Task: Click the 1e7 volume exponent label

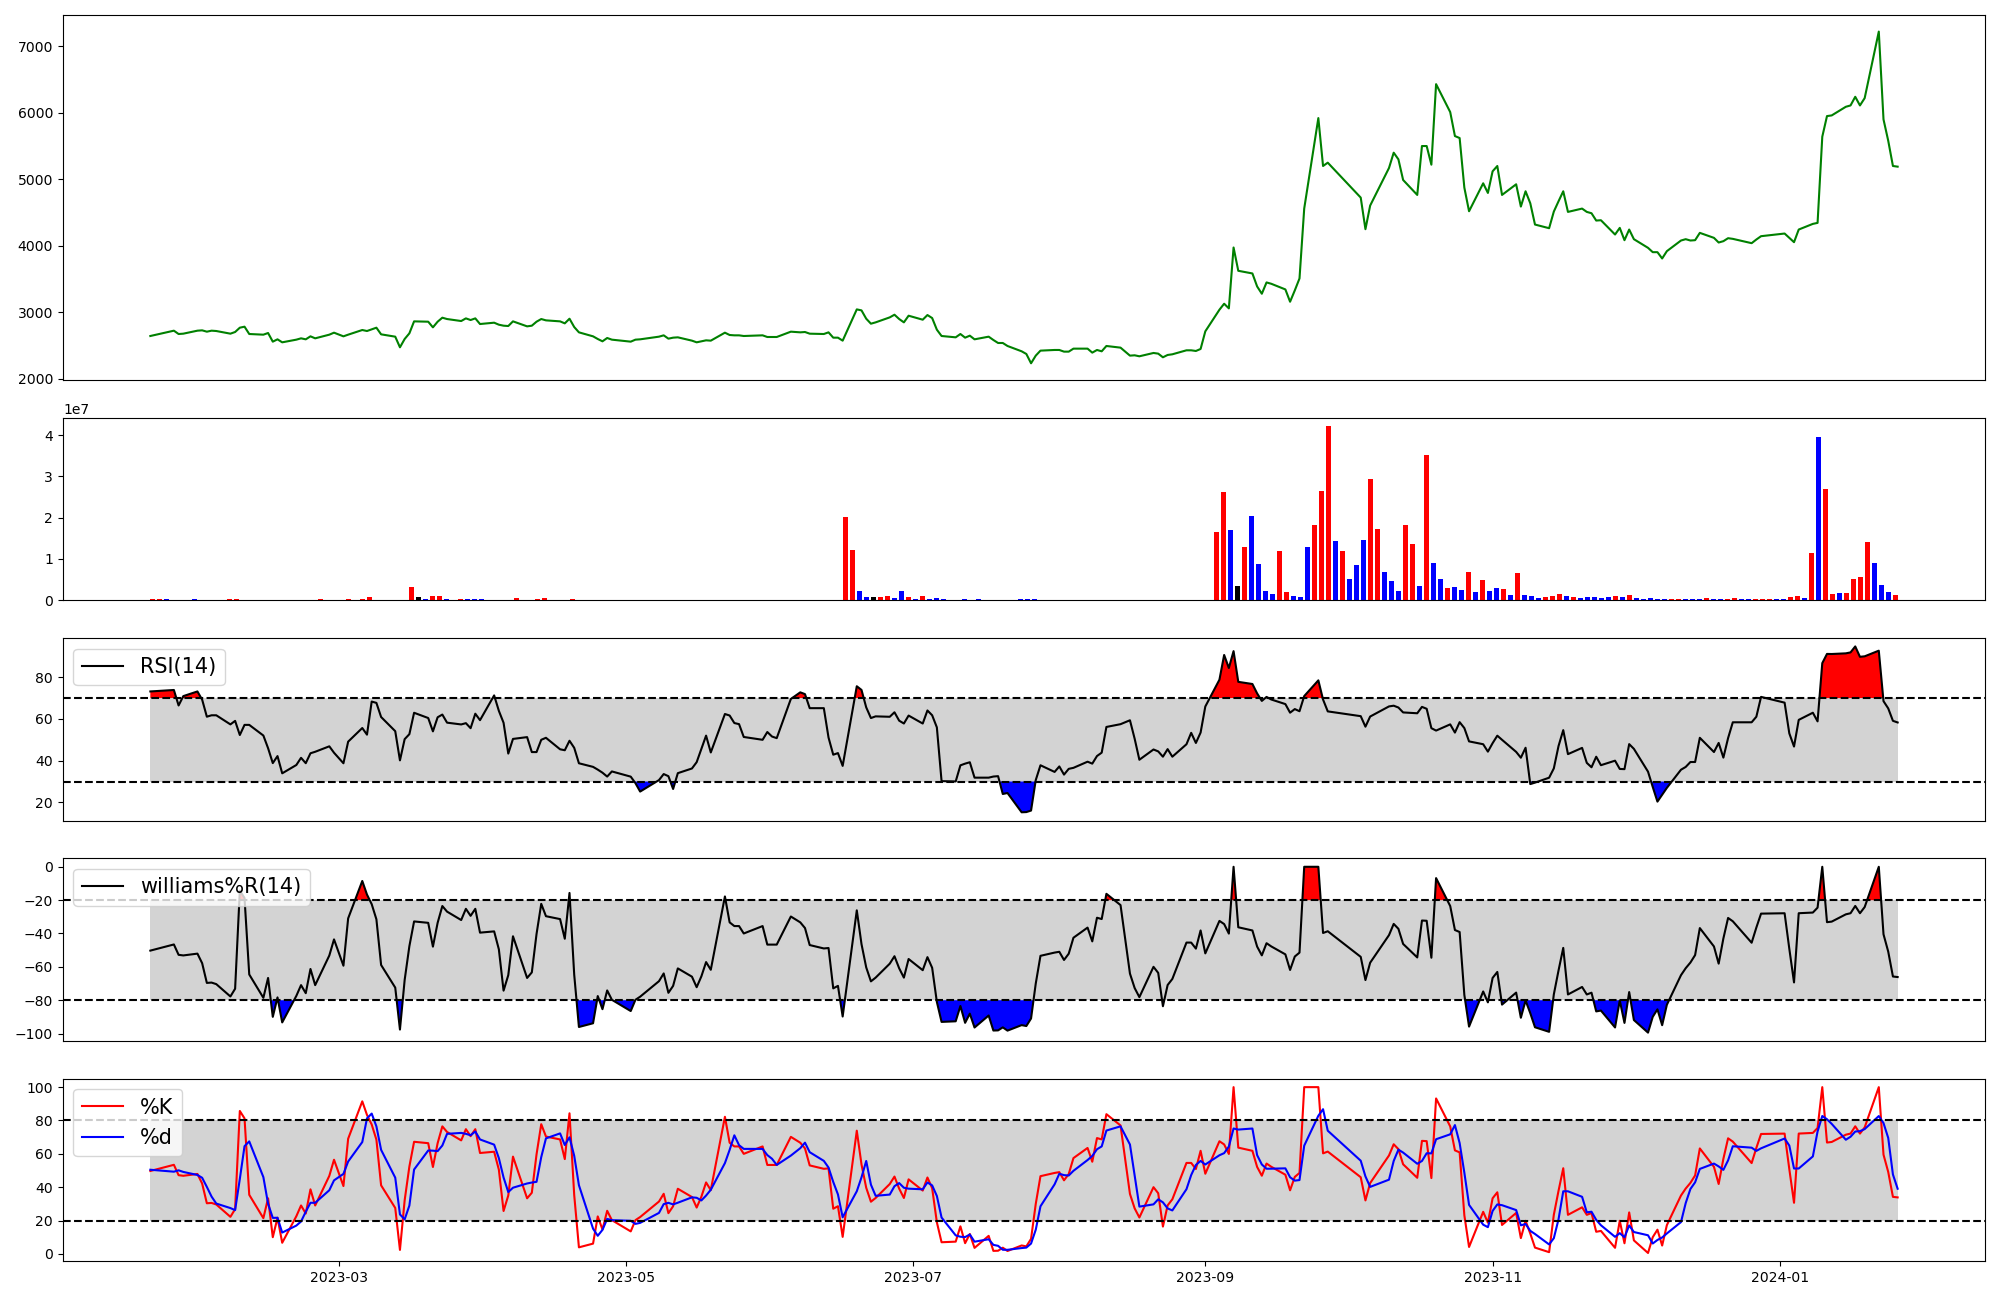Action: click(x=76, y=409)
